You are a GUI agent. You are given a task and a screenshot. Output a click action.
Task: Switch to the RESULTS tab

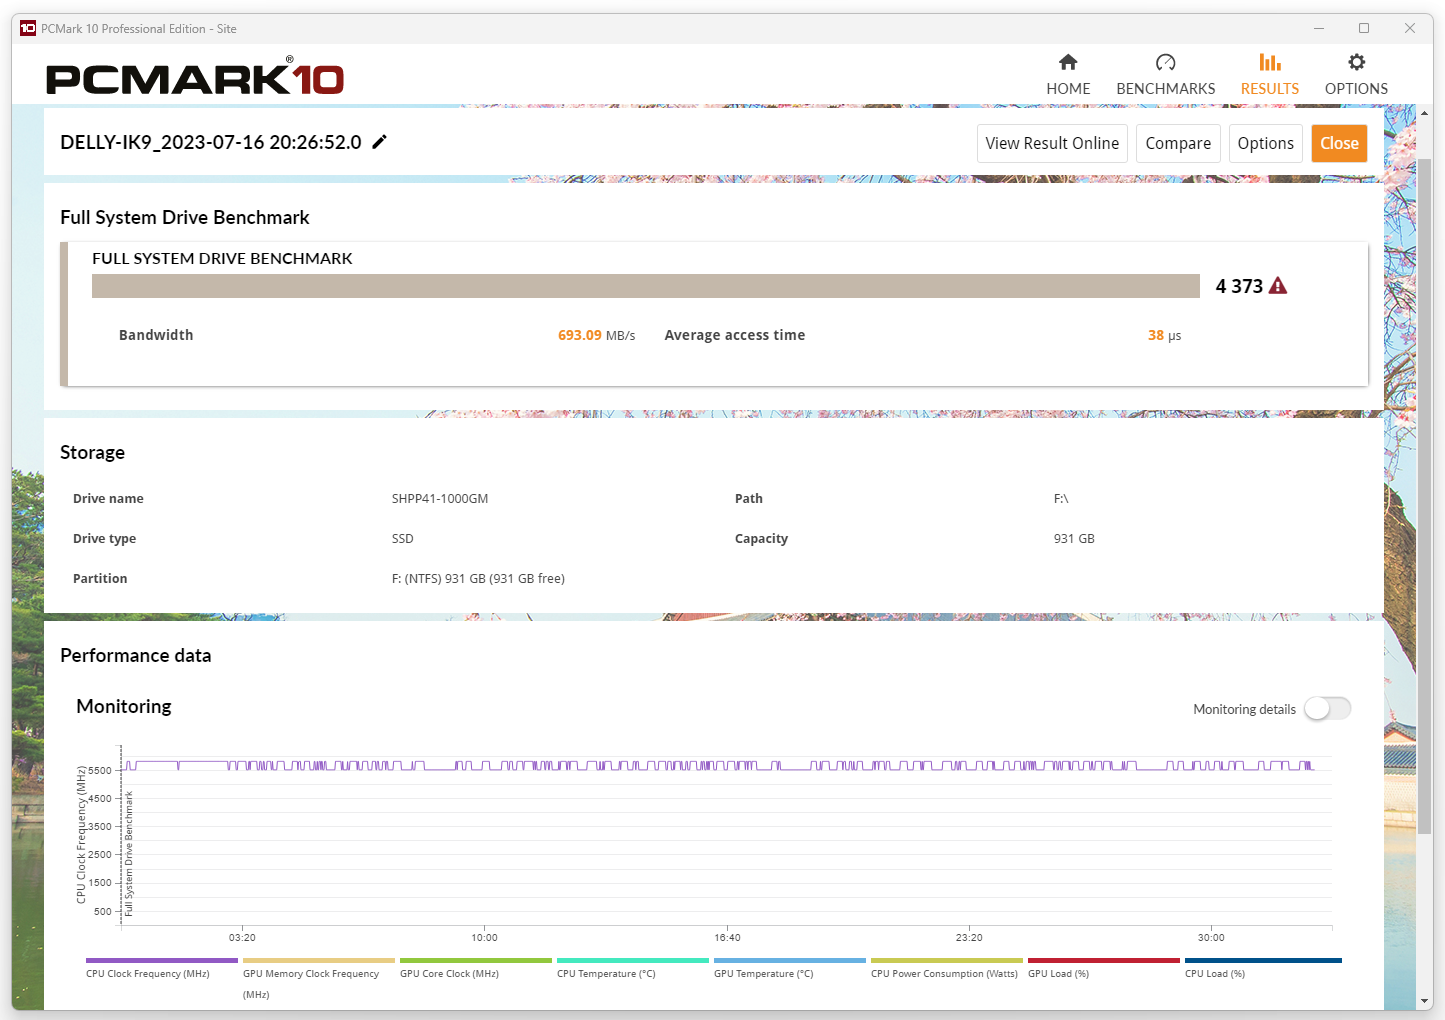pos(1270,75)
